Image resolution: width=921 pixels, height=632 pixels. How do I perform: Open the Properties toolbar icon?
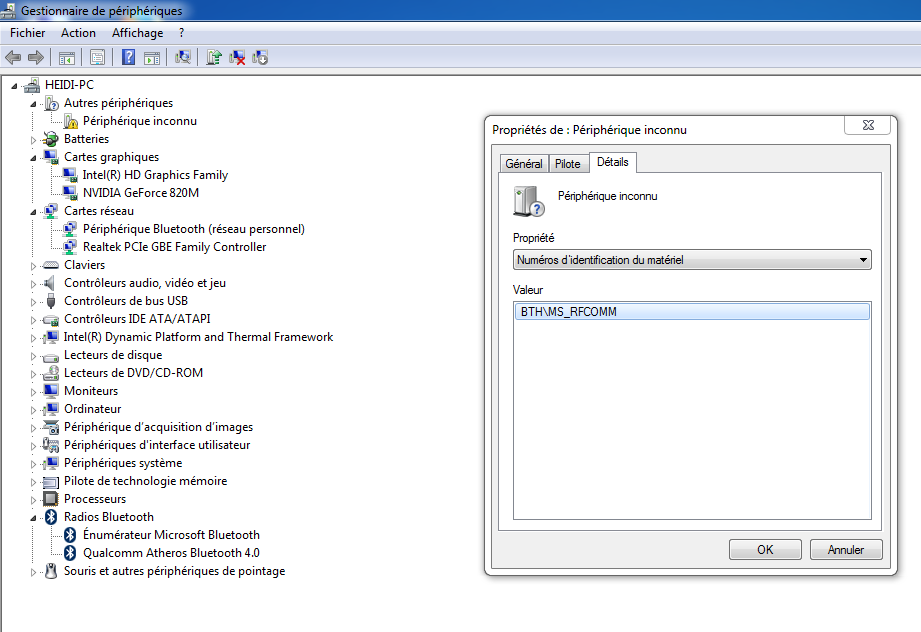click(x=98, y=58)
